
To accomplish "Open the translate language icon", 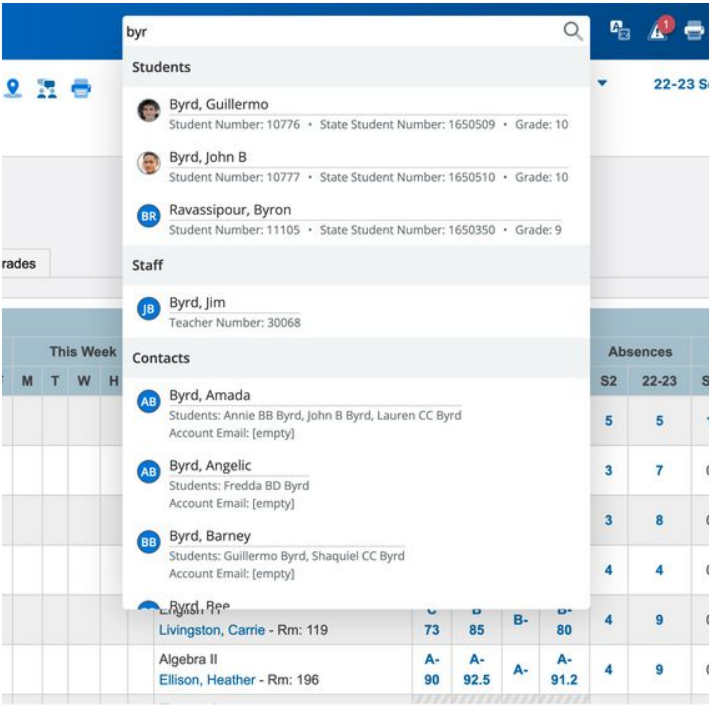I will (x=620, y=31).
